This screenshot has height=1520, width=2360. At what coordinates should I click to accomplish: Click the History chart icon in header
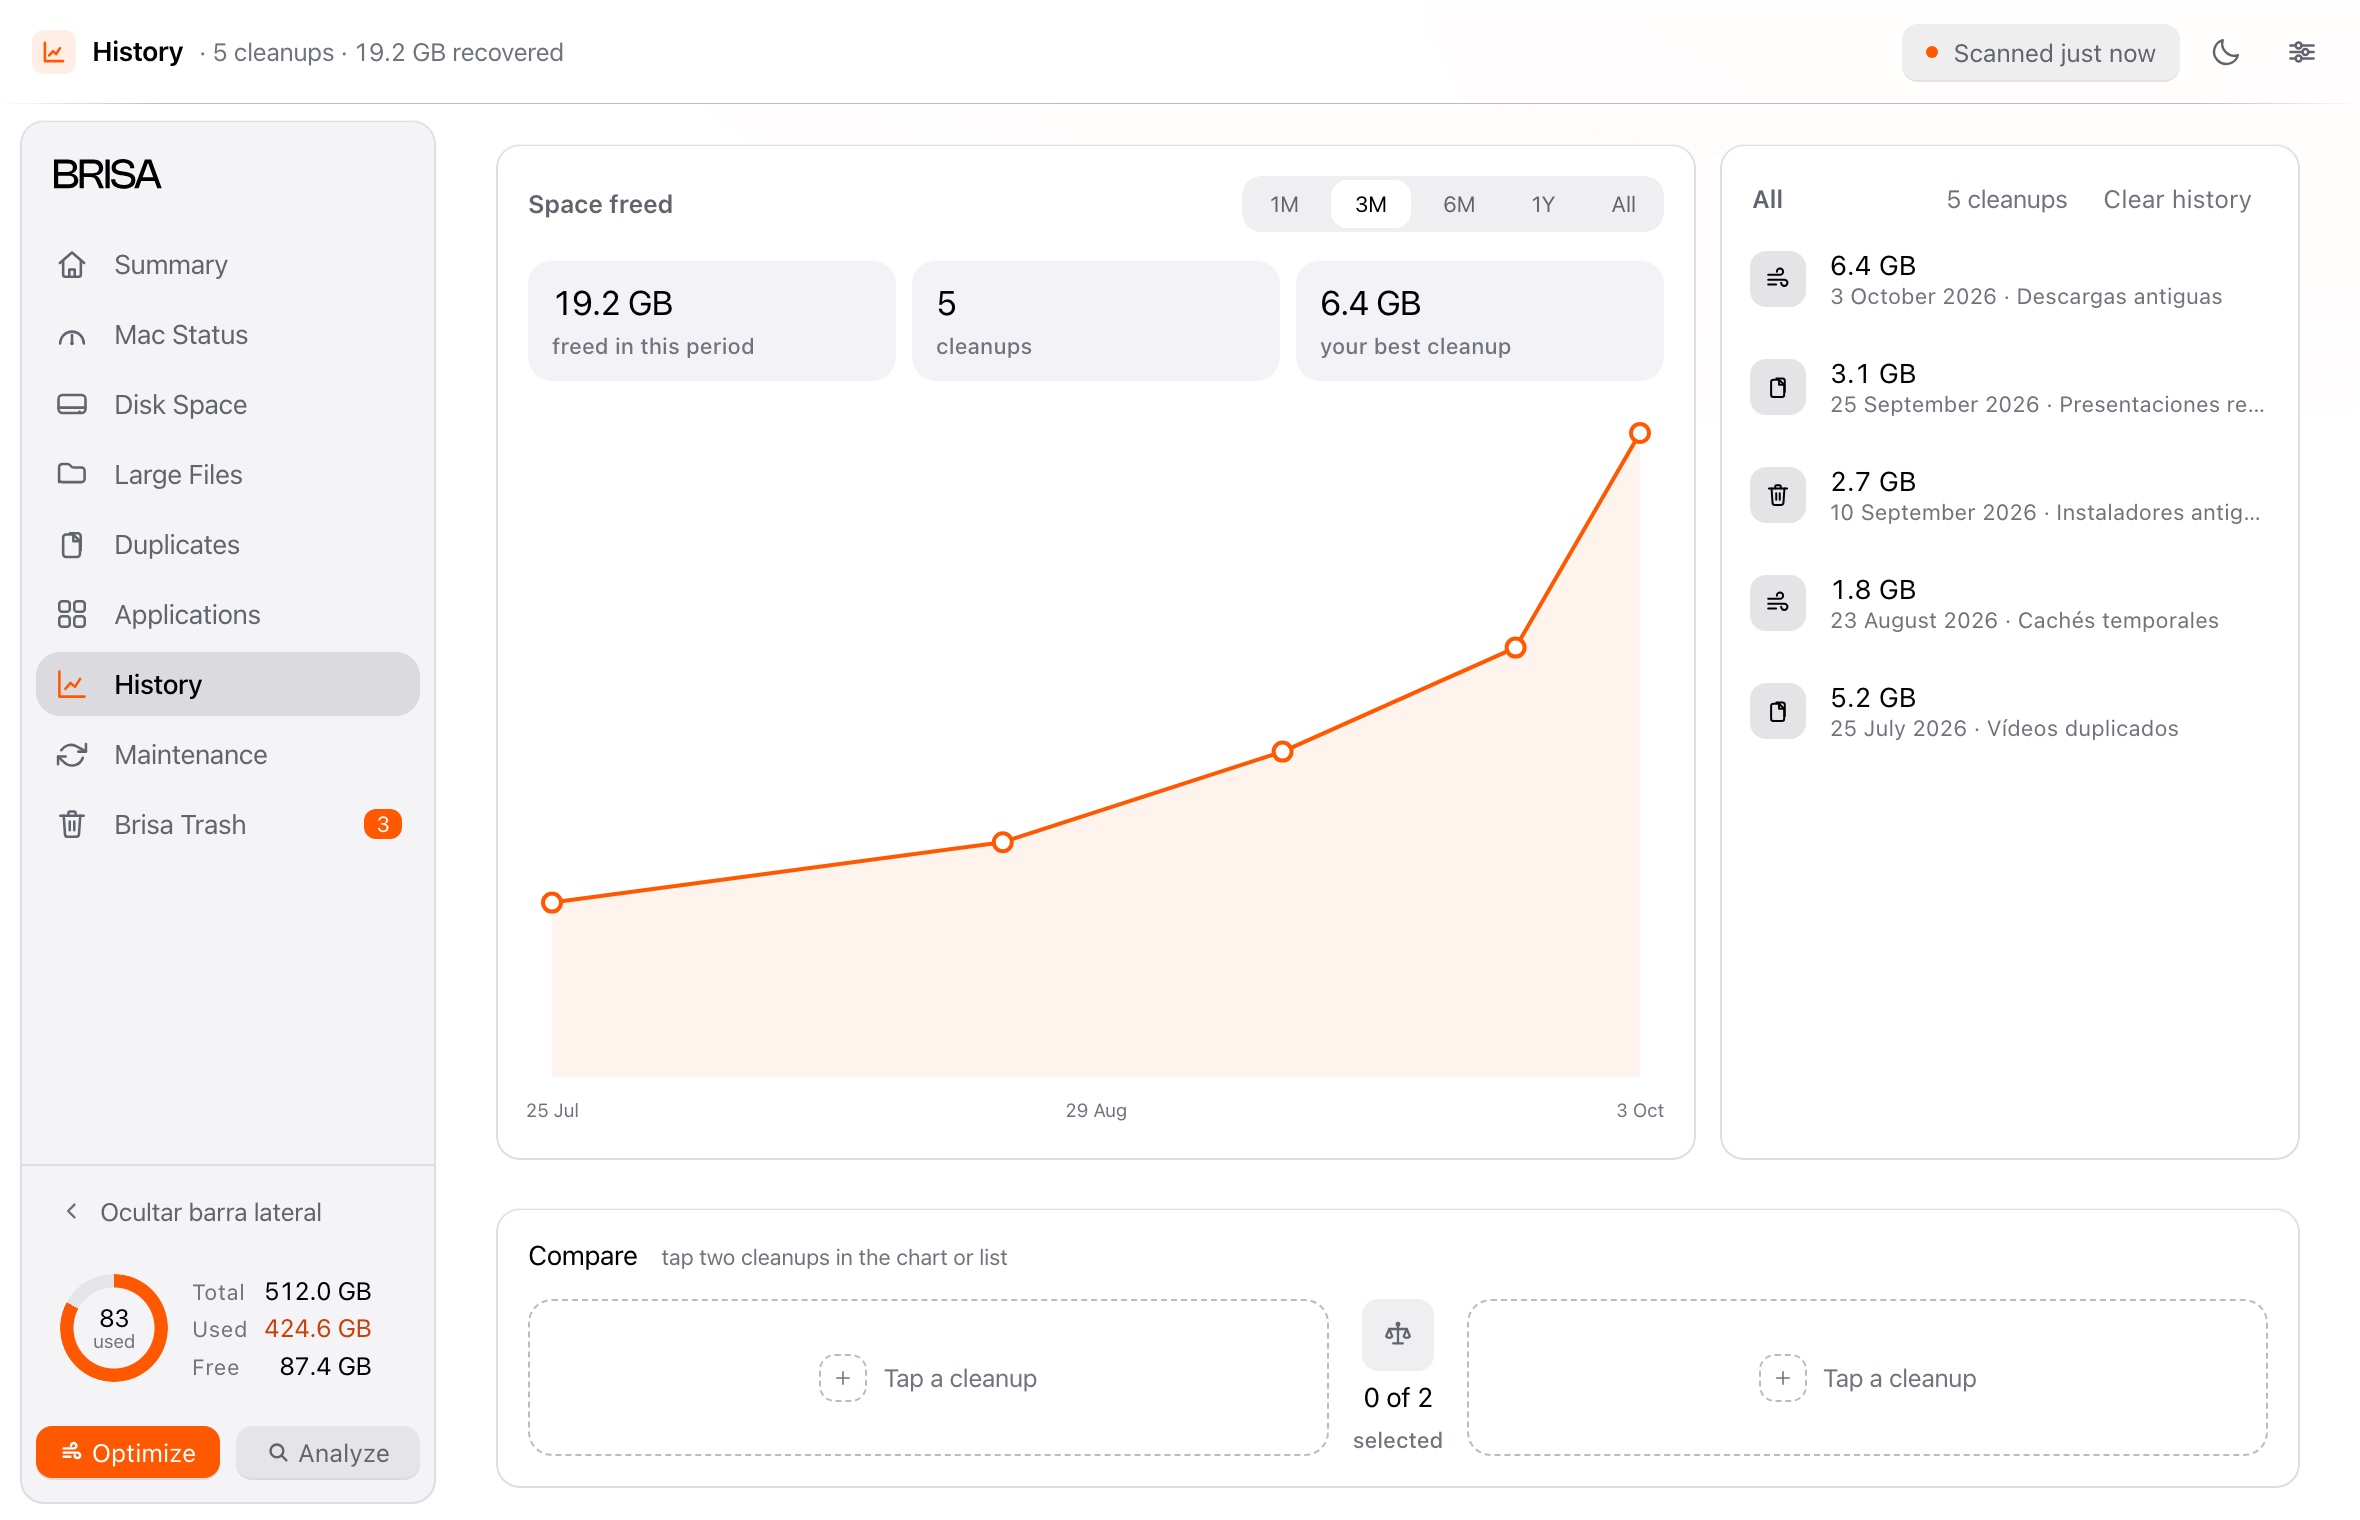pyautogui.click(x=54, y=52)
